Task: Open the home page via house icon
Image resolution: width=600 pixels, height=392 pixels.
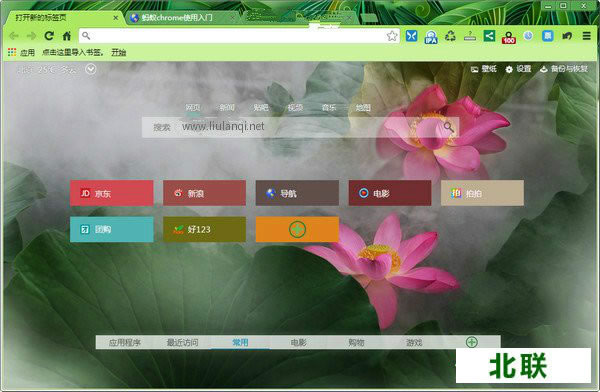Action: tap(67, 36)
